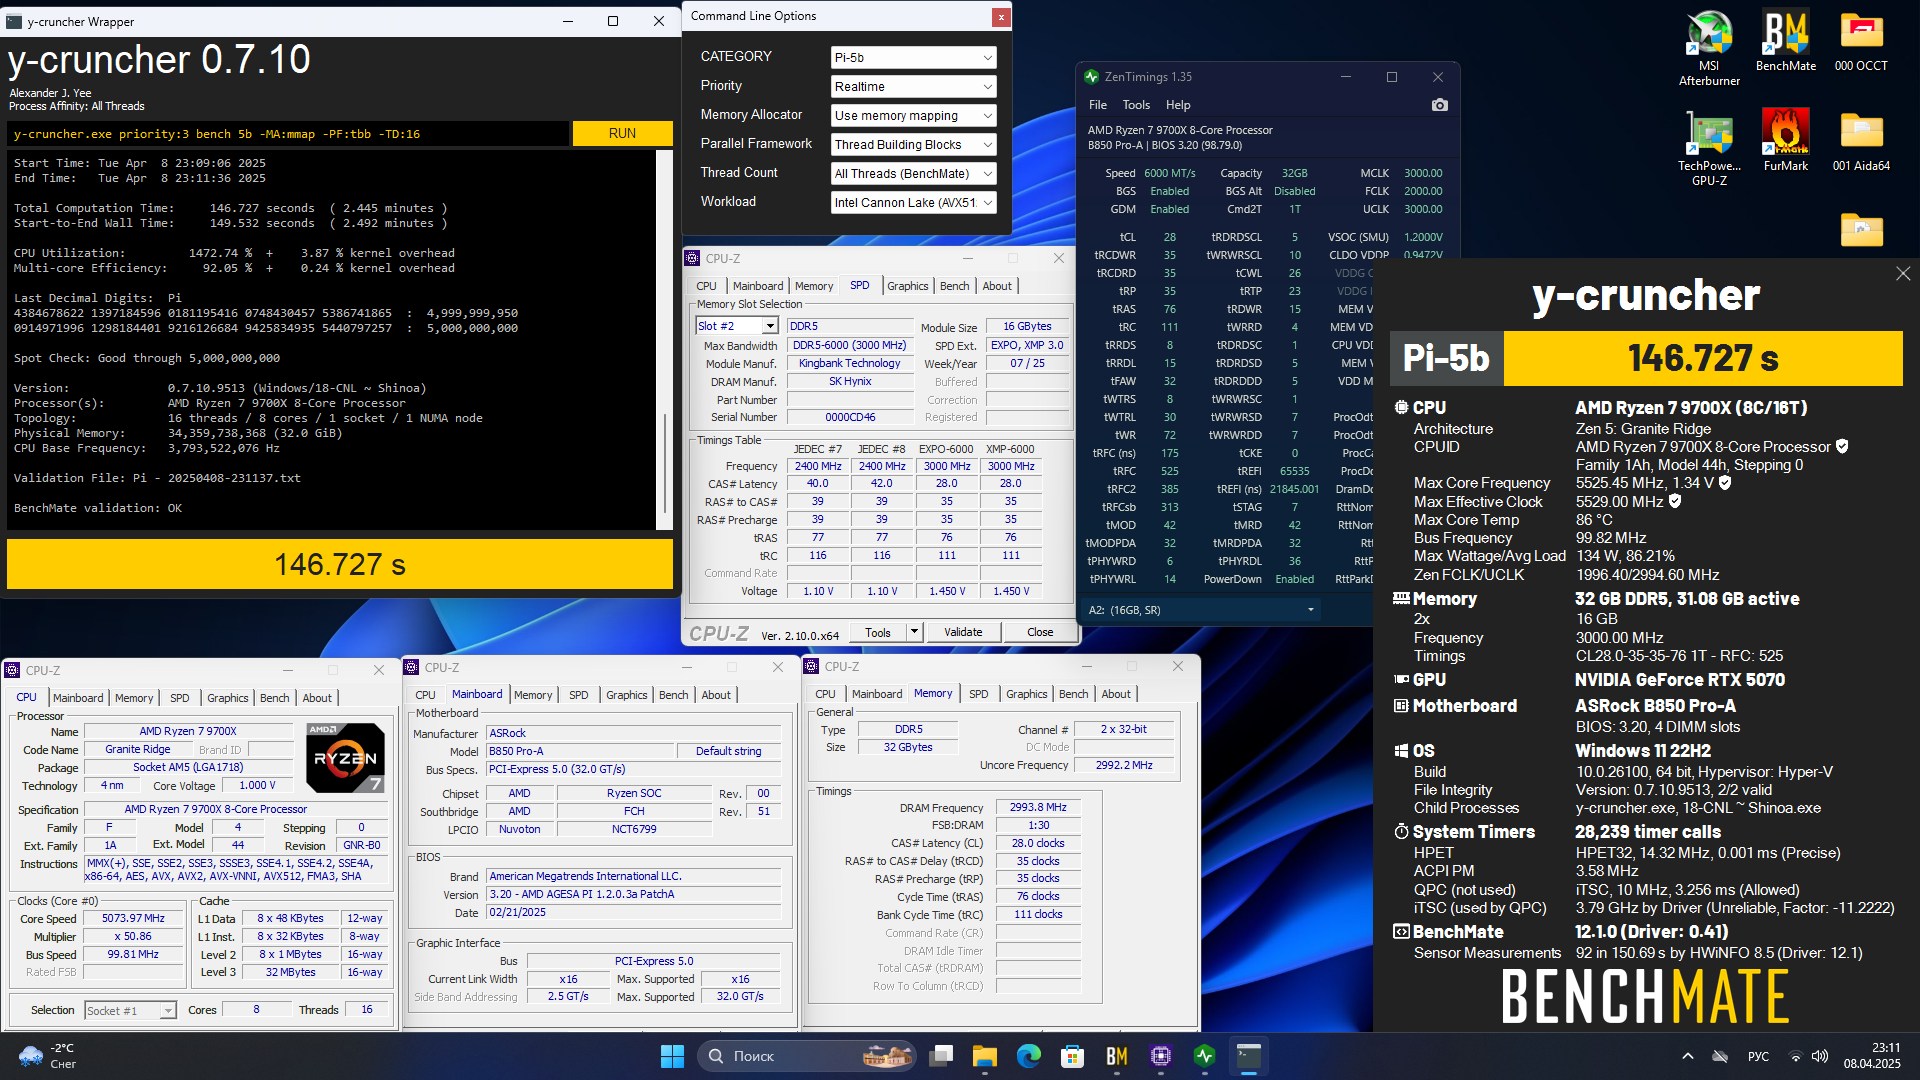Click the 146.727 s result bar

pos(340,565)
